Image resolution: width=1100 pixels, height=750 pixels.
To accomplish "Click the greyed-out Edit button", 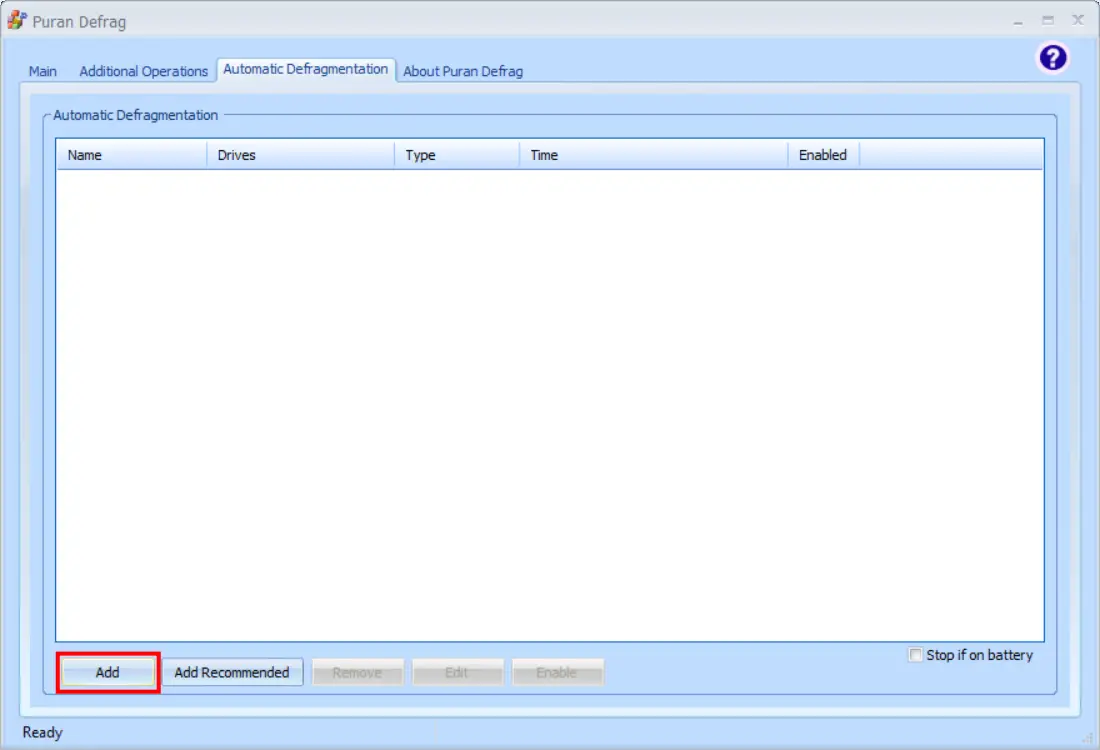I will coord(457,672).
